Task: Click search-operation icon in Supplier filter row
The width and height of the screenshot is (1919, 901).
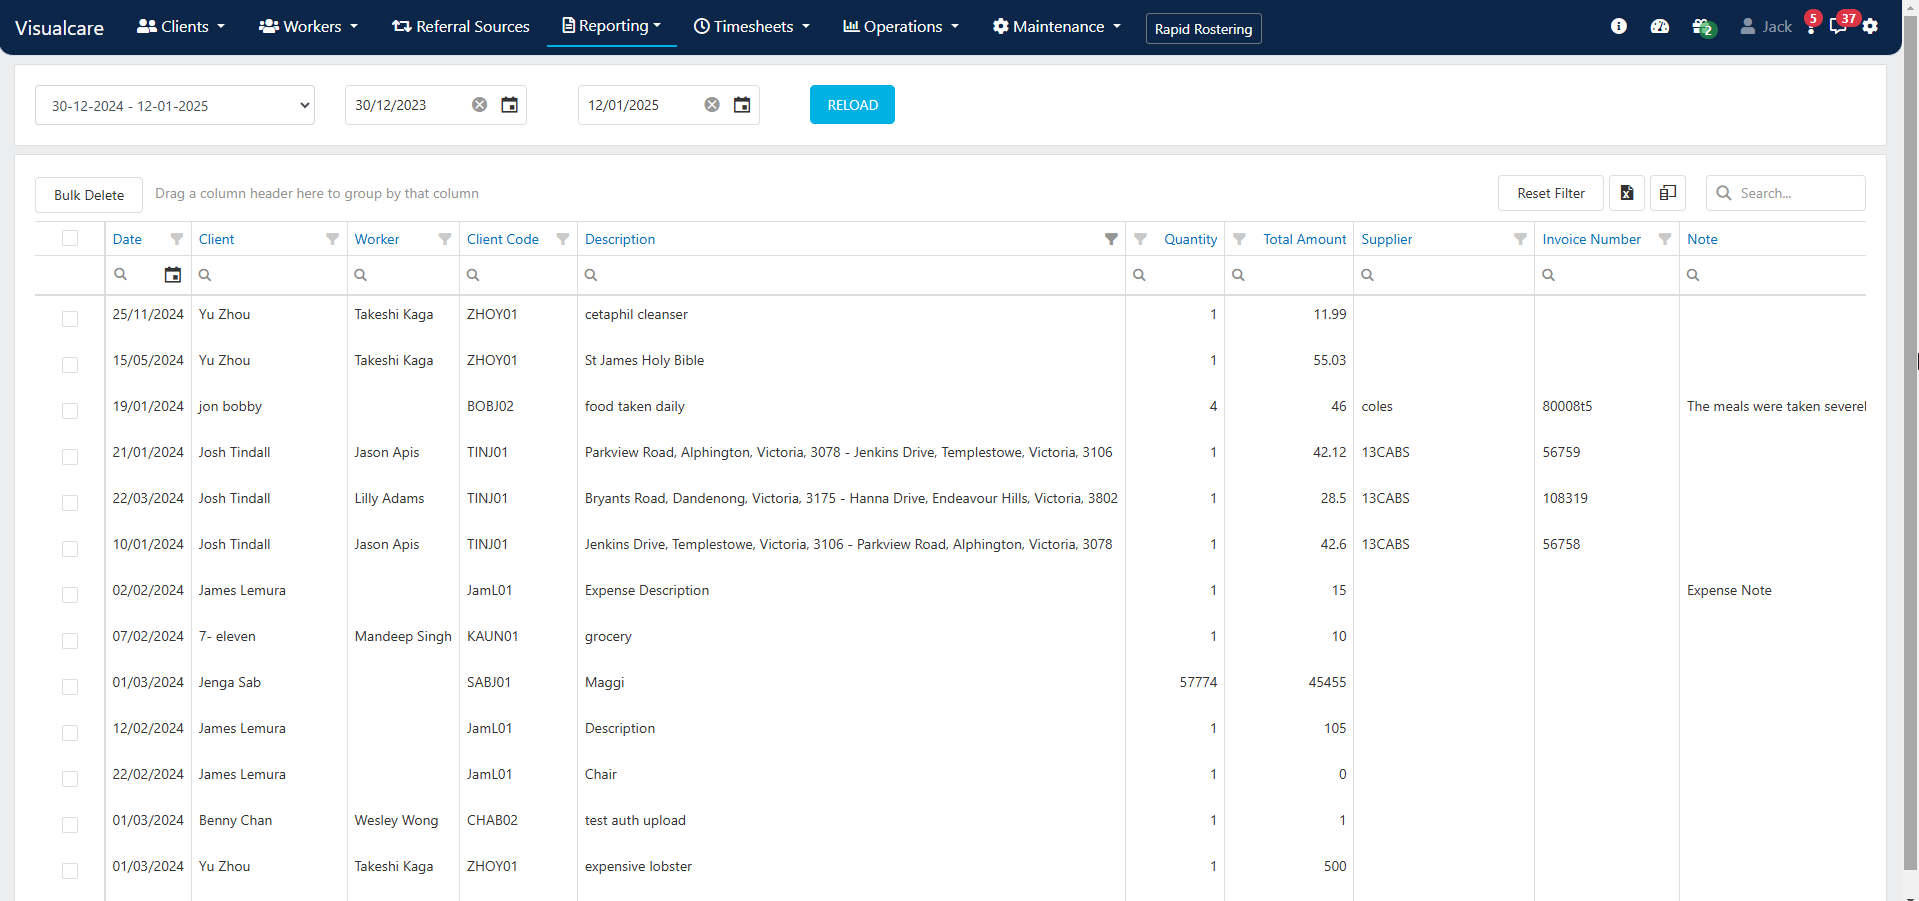Action: (1367, 275)
